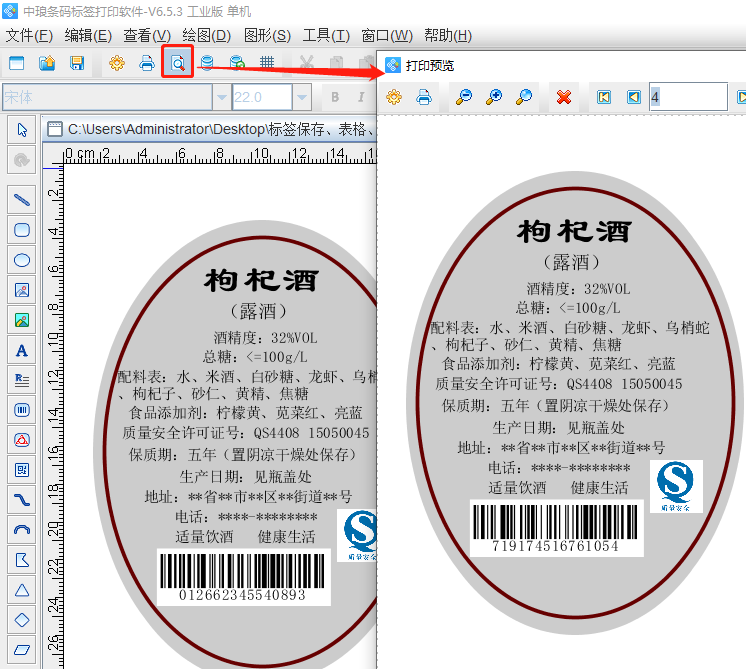The image size is (746, 669).
Task: Click zoom out in print preview
Action: tap(463, 97)
